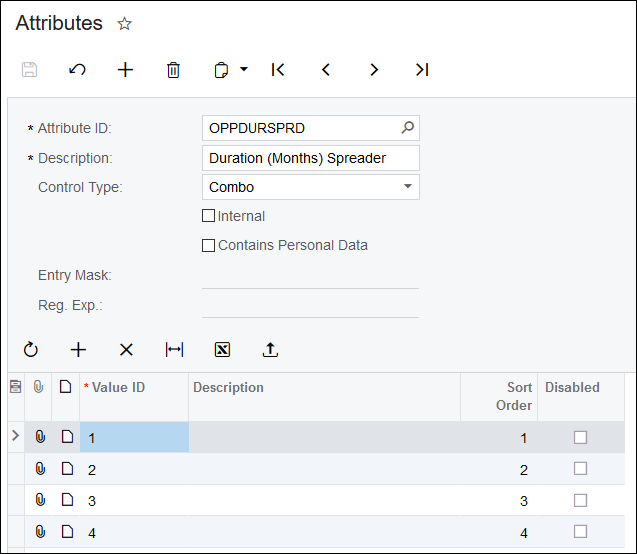Toggle the Internal checkbox
The height and width of the screenshot is (554, 637).
point(208,216)
